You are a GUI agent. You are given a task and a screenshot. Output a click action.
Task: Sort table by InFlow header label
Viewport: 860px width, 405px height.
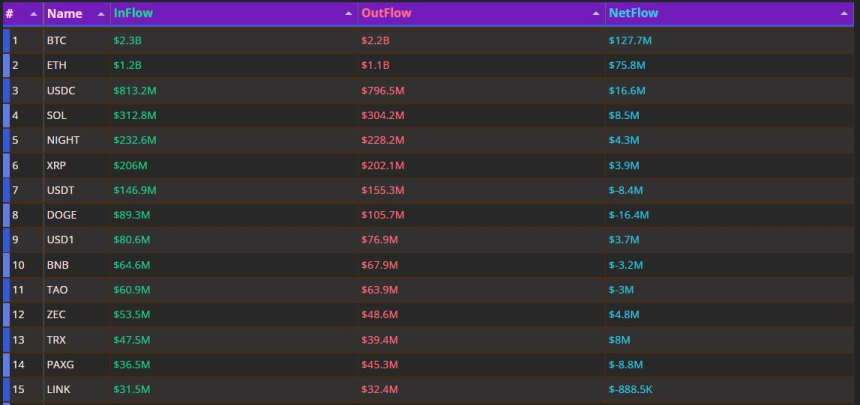coord(133,14)
